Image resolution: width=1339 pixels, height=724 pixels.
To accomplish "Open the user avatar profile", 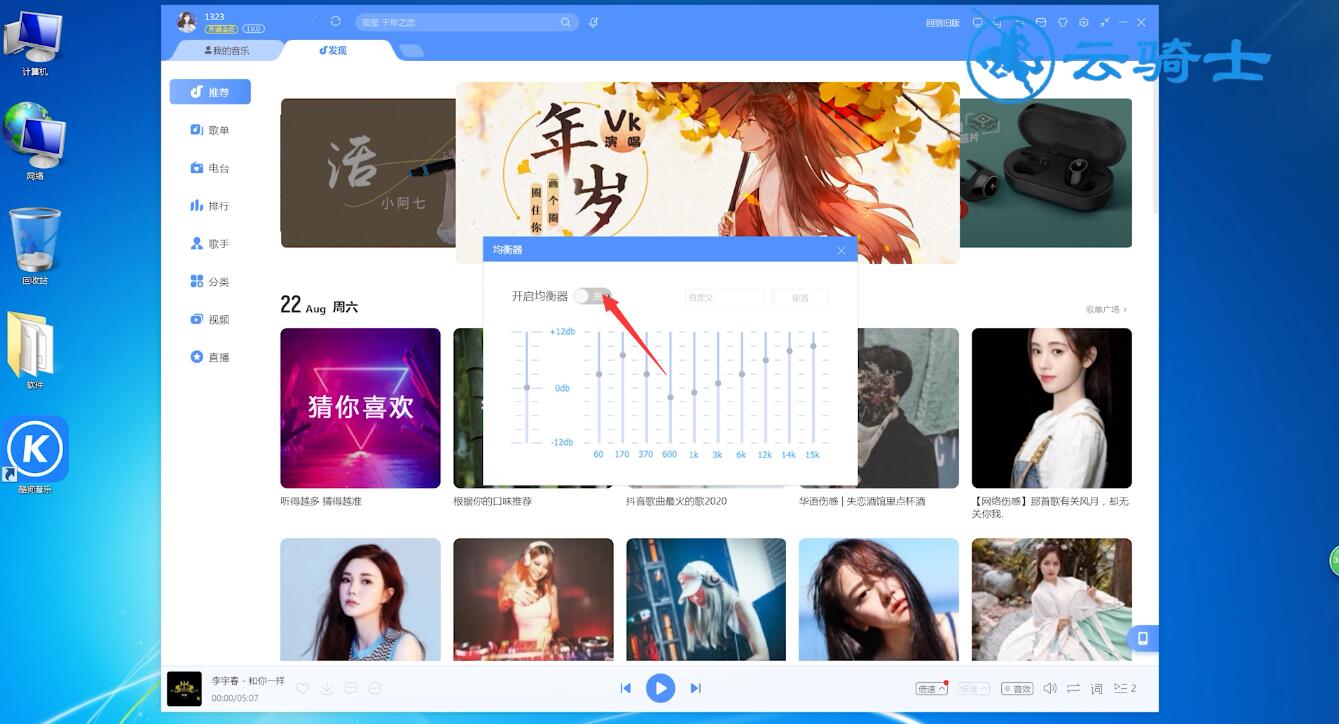I will [x=187, y=22].
